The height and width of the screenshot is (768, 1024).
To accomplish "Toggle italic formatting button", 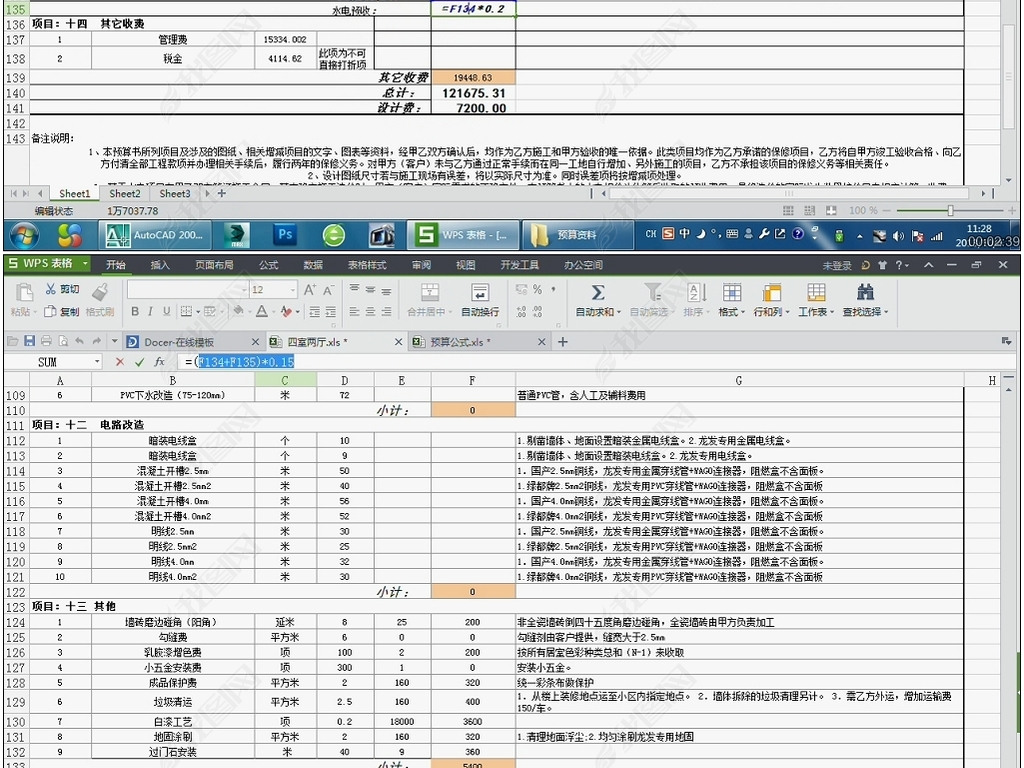I will [149, 312].
